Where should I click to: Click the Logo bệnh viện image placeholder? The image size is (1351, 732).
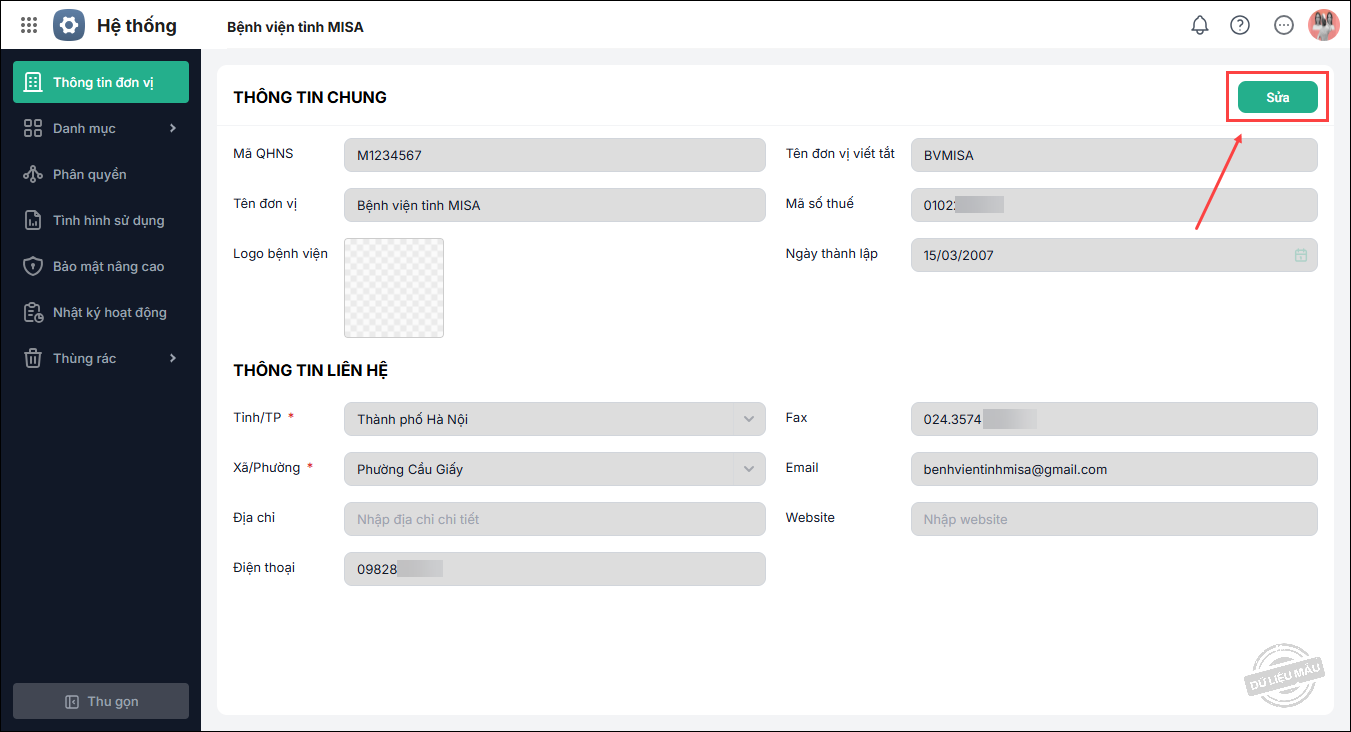(x=394, y=288)
